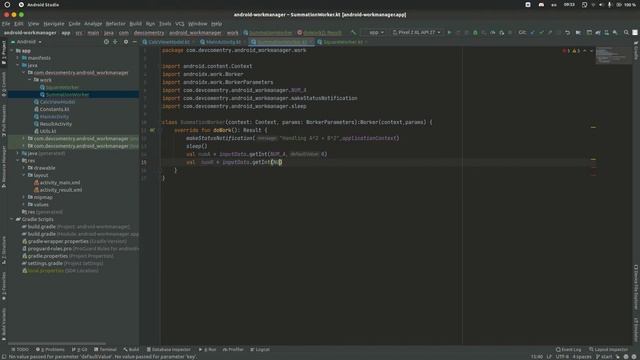The height and width of the screenshot is (360, 640).
Task: Open the Profiler tool window button
Action: click(x=233, y=349)
